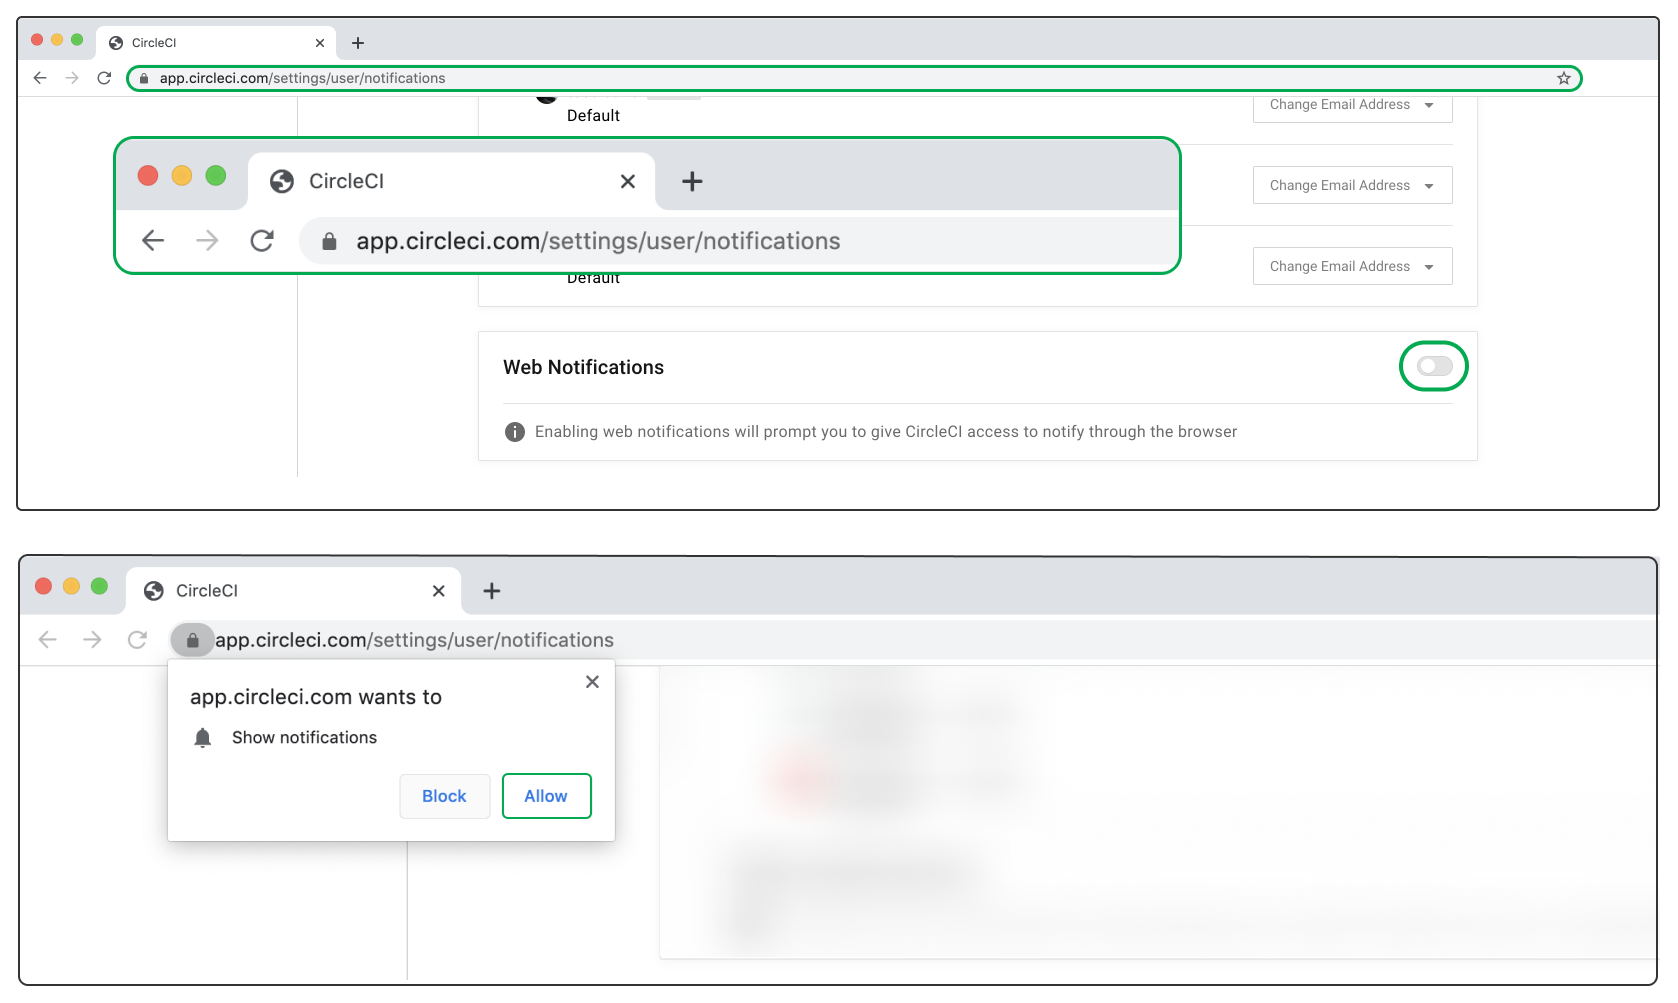Click the back arrow in the bottom browser window
1678x1003 pixels.
click(x=47, y=640)
